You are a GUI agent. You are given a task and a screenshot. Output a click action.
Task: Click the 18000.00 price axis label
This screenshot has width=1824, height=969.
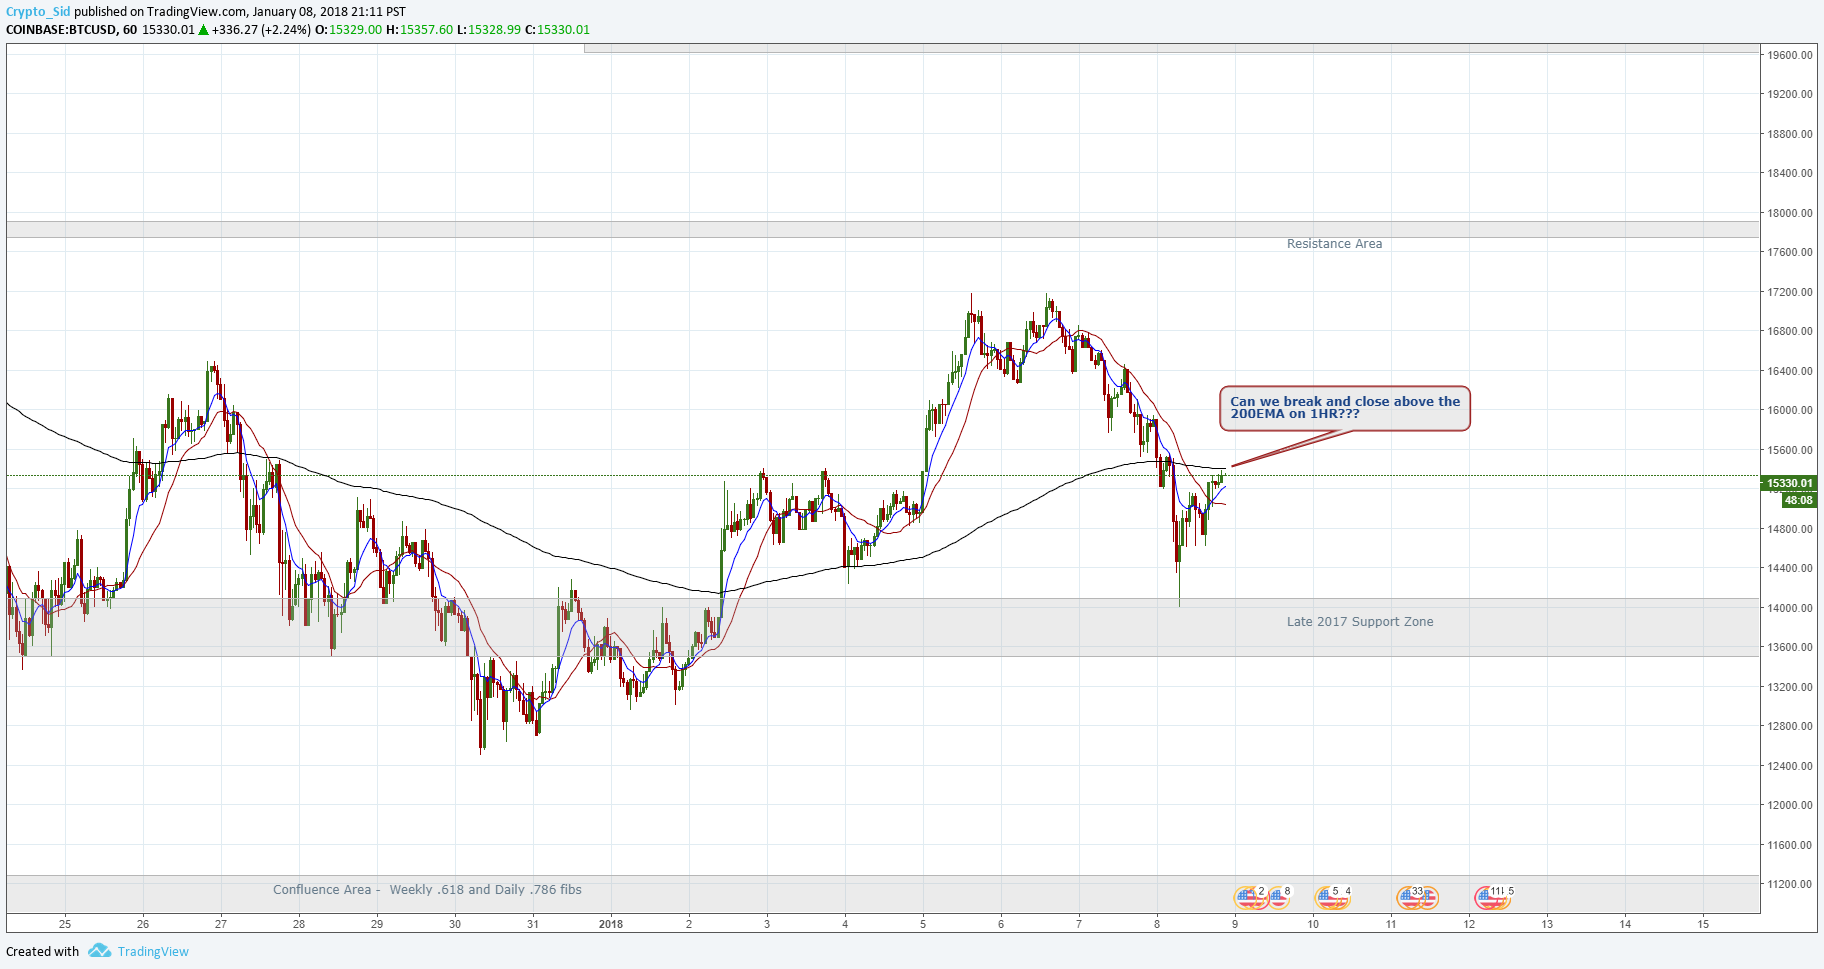click(x=1790, y=213)
